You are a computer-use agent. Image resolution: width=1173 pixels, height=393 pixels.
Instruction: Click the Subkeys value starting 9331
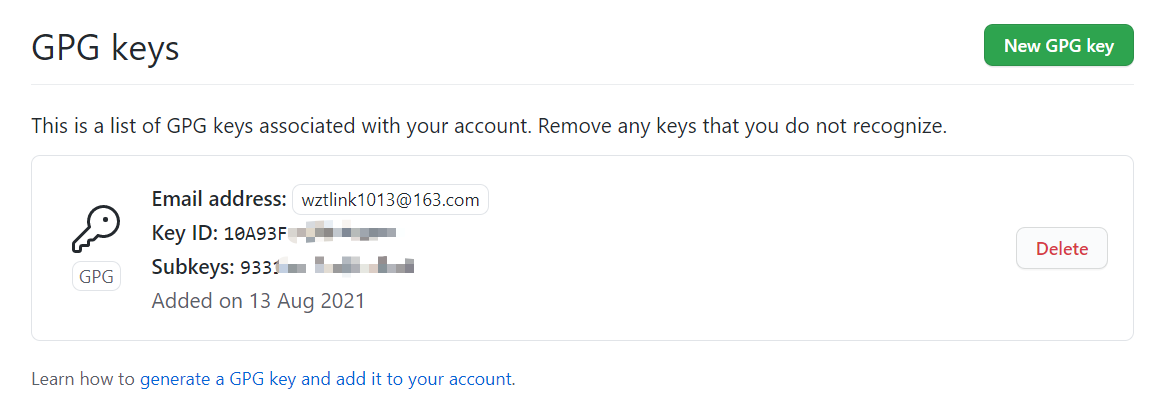click(x=259, y=267)
